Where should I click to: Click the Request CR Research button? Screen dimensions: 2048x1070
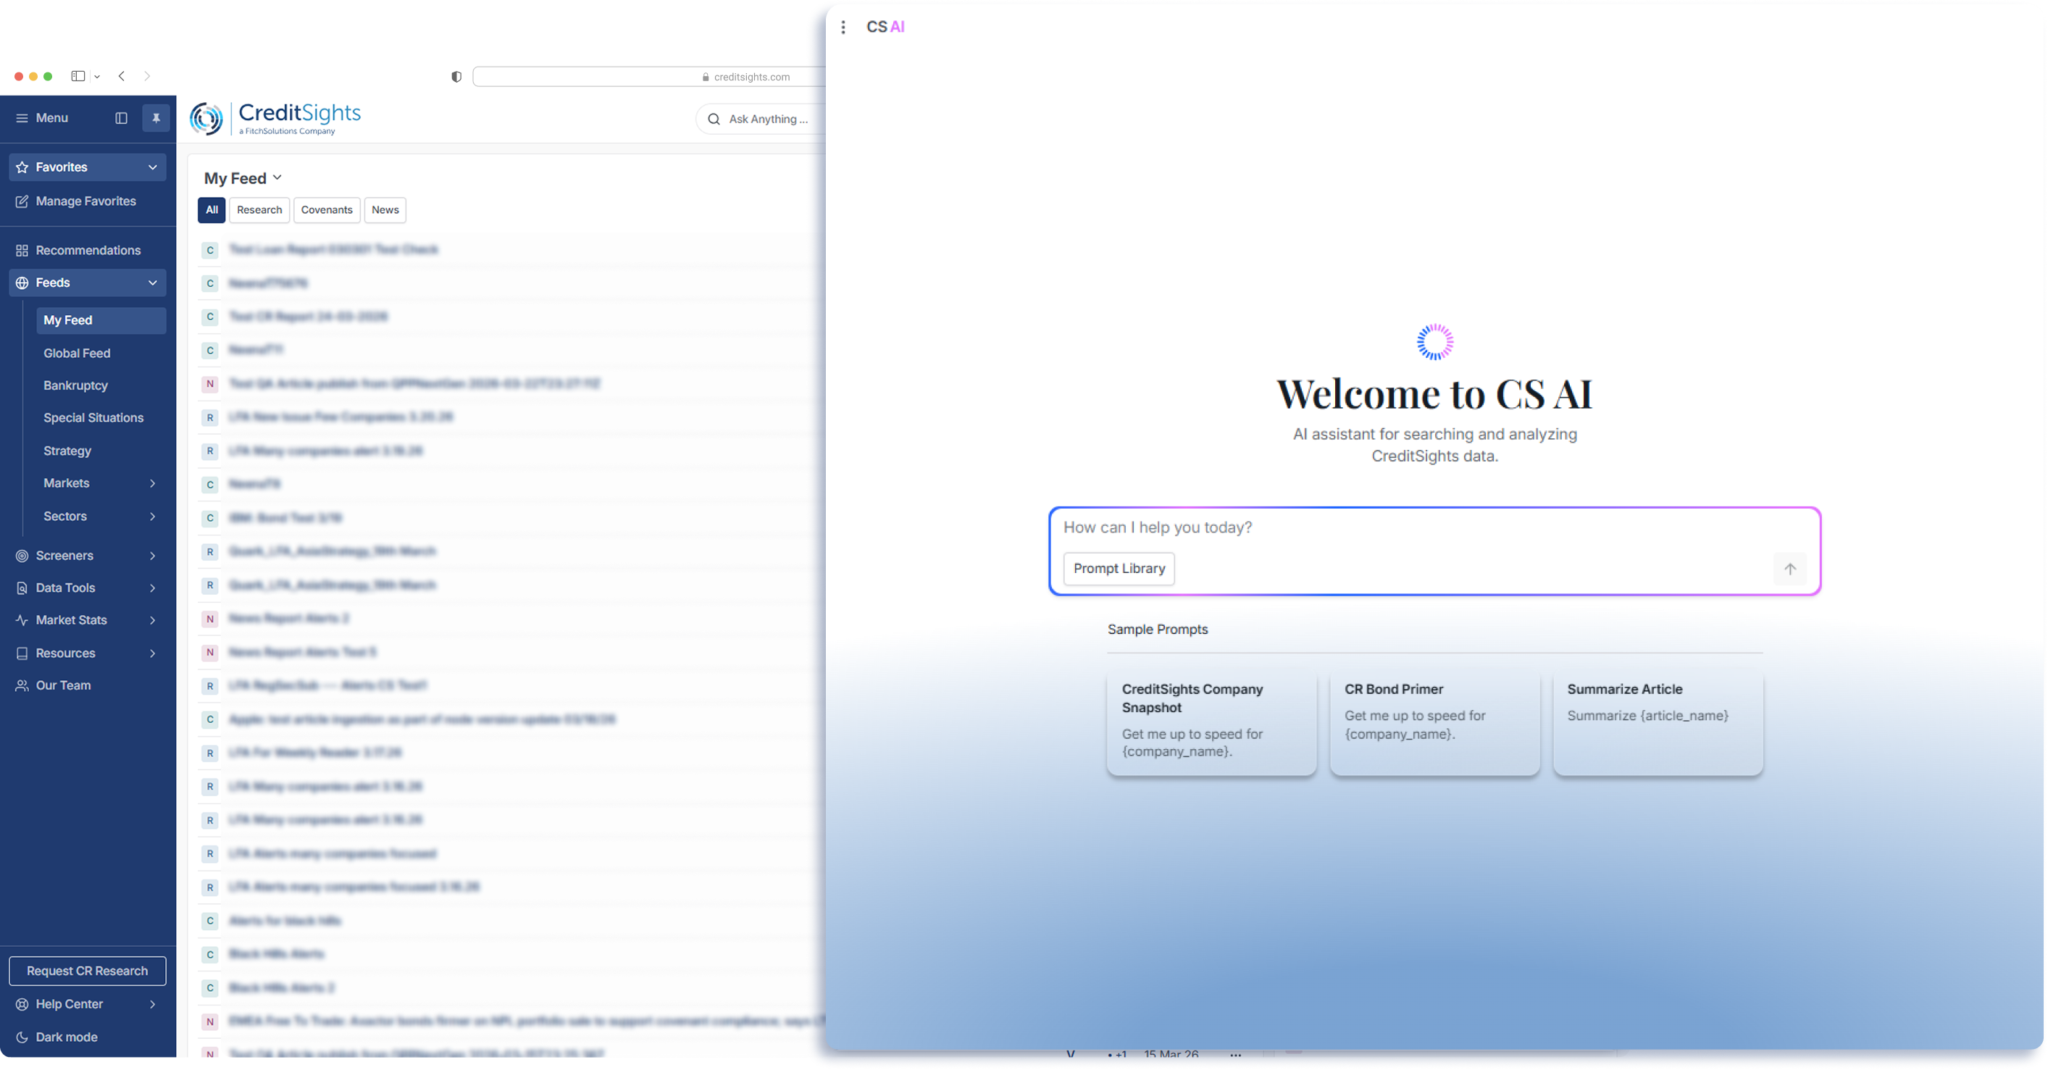click(x=87, y=971)
